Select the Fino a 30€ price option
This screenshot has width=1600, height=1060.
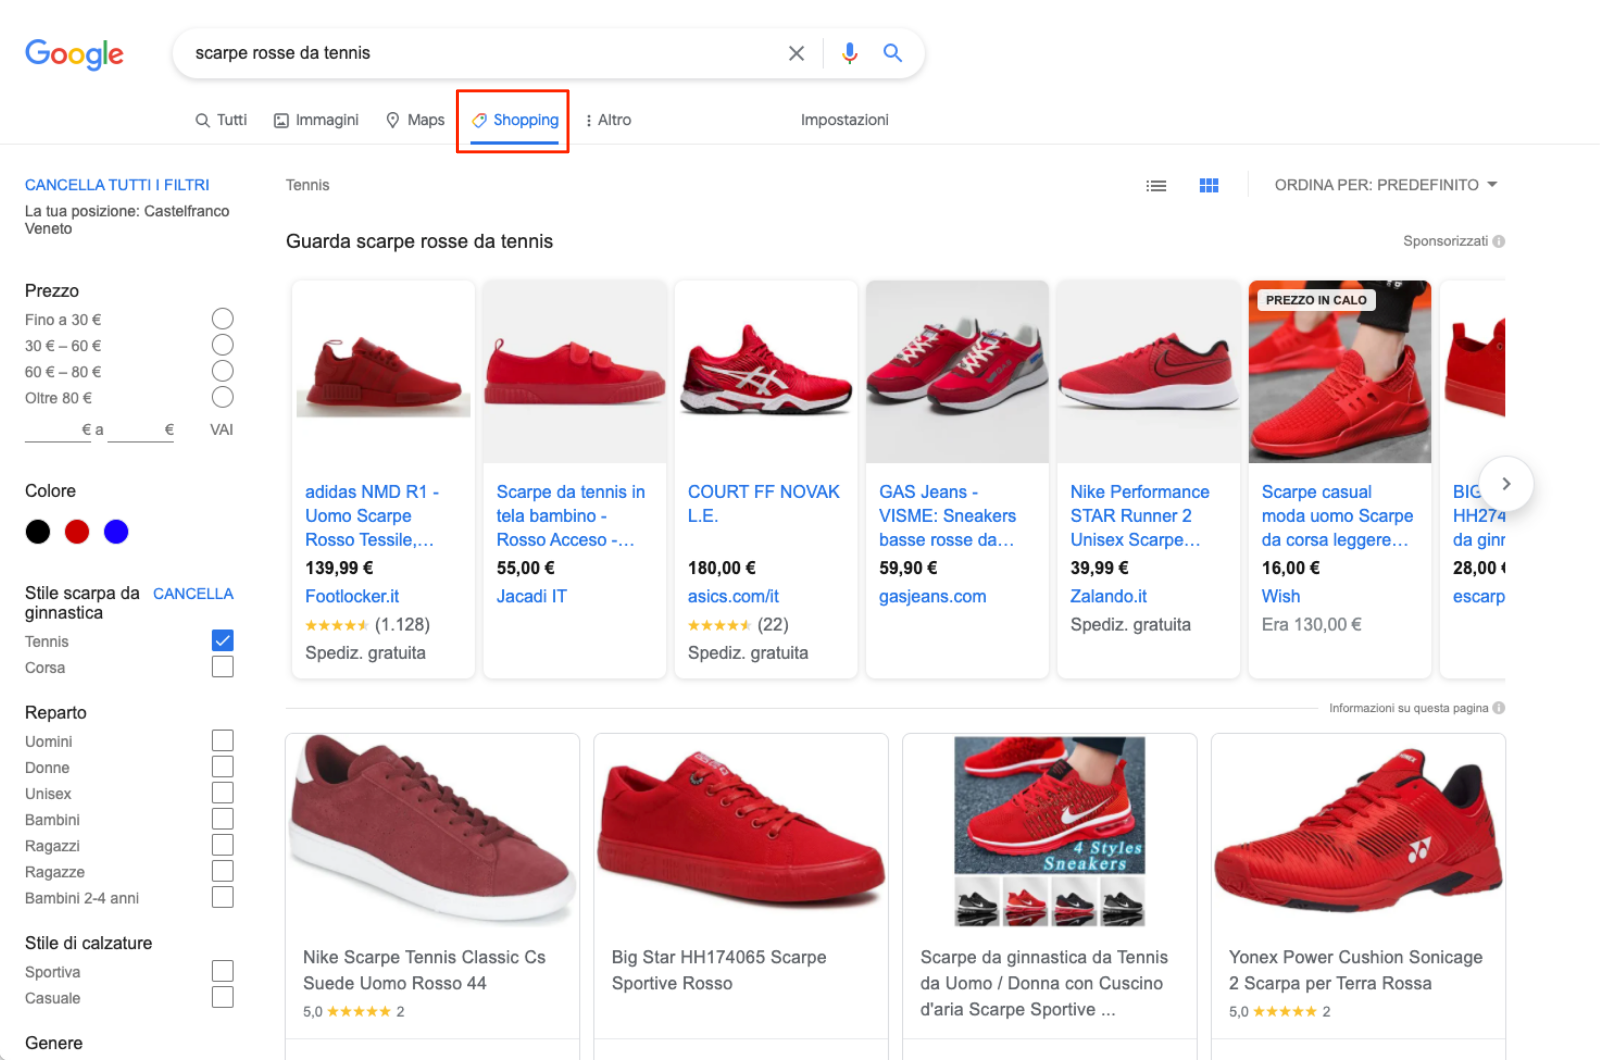pyautogui.click(x=222, y=318)
